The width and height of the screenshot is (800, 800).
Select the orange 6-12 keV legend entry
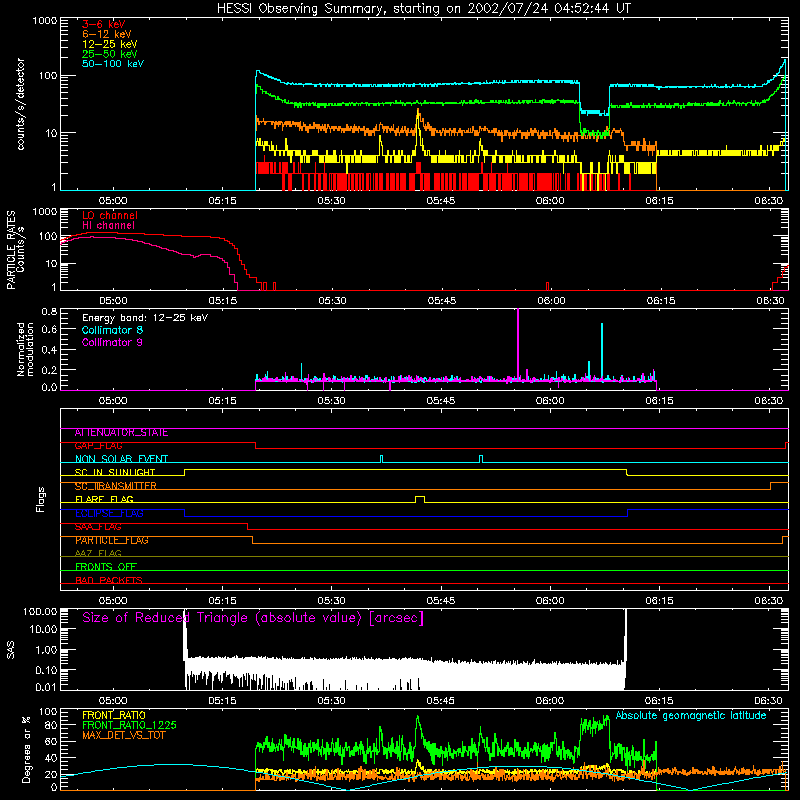pos(107,34)
